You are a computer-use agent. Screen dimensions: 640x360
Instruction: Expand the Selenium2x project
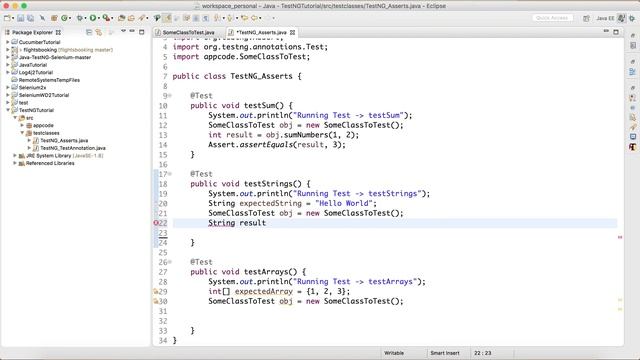pyautogui.click(x=7, y=87)
